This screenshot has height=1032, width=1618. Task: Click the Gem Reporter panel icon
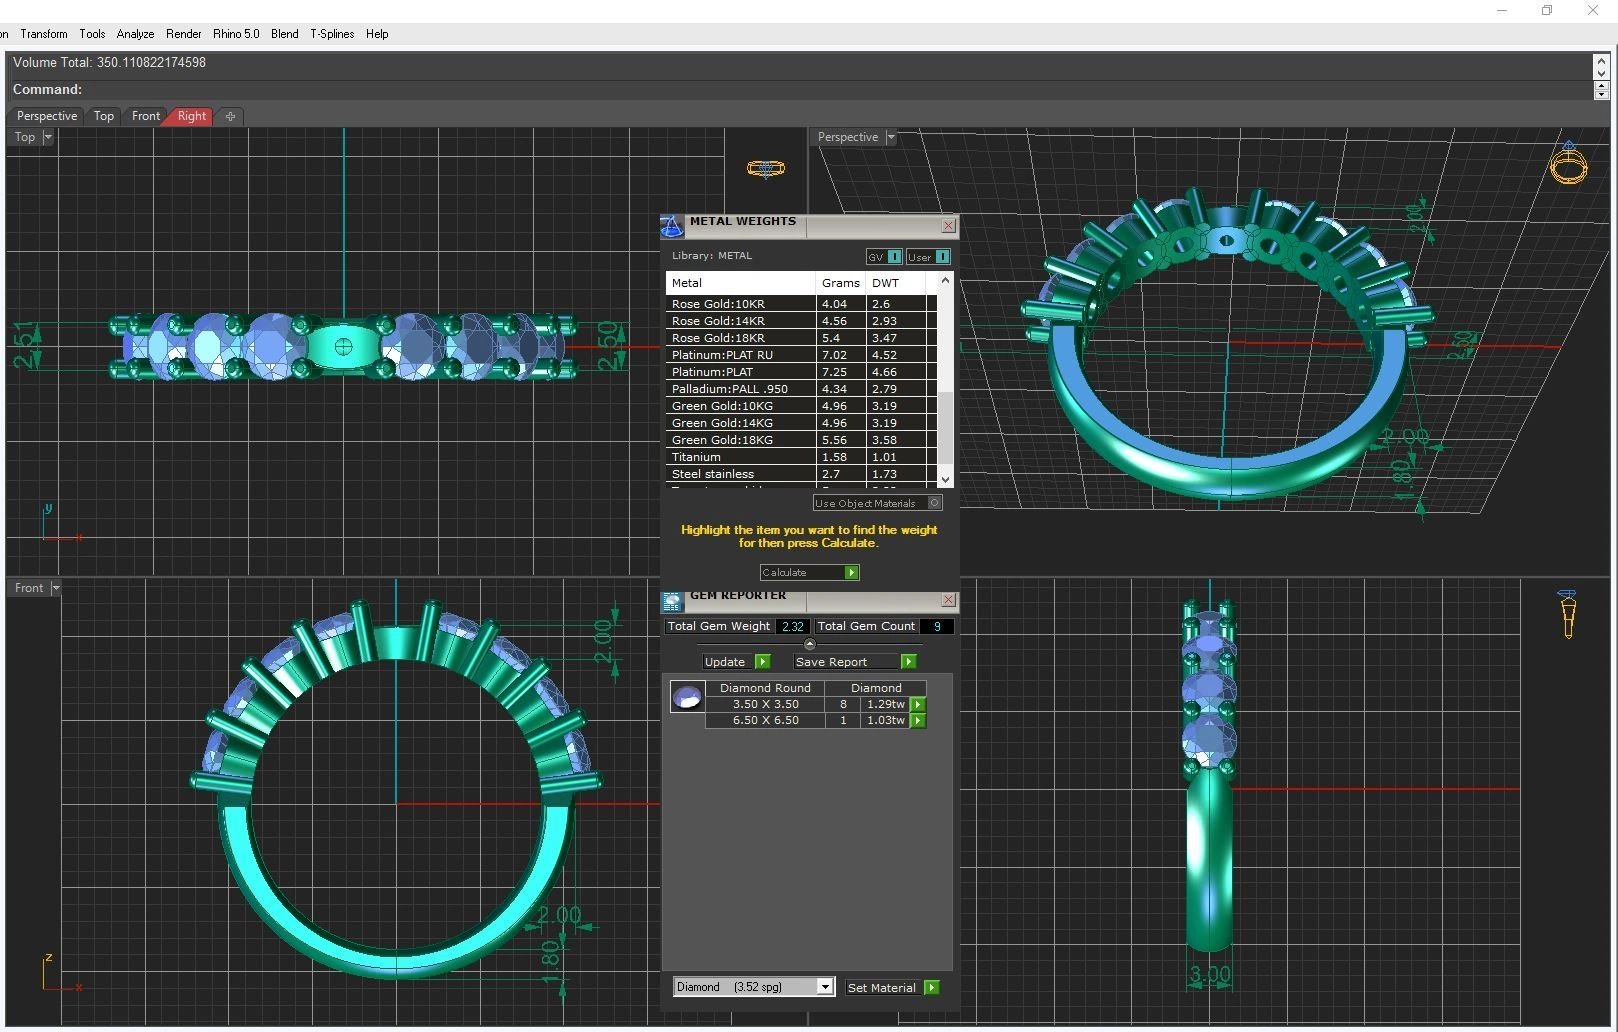coord(672,601)
